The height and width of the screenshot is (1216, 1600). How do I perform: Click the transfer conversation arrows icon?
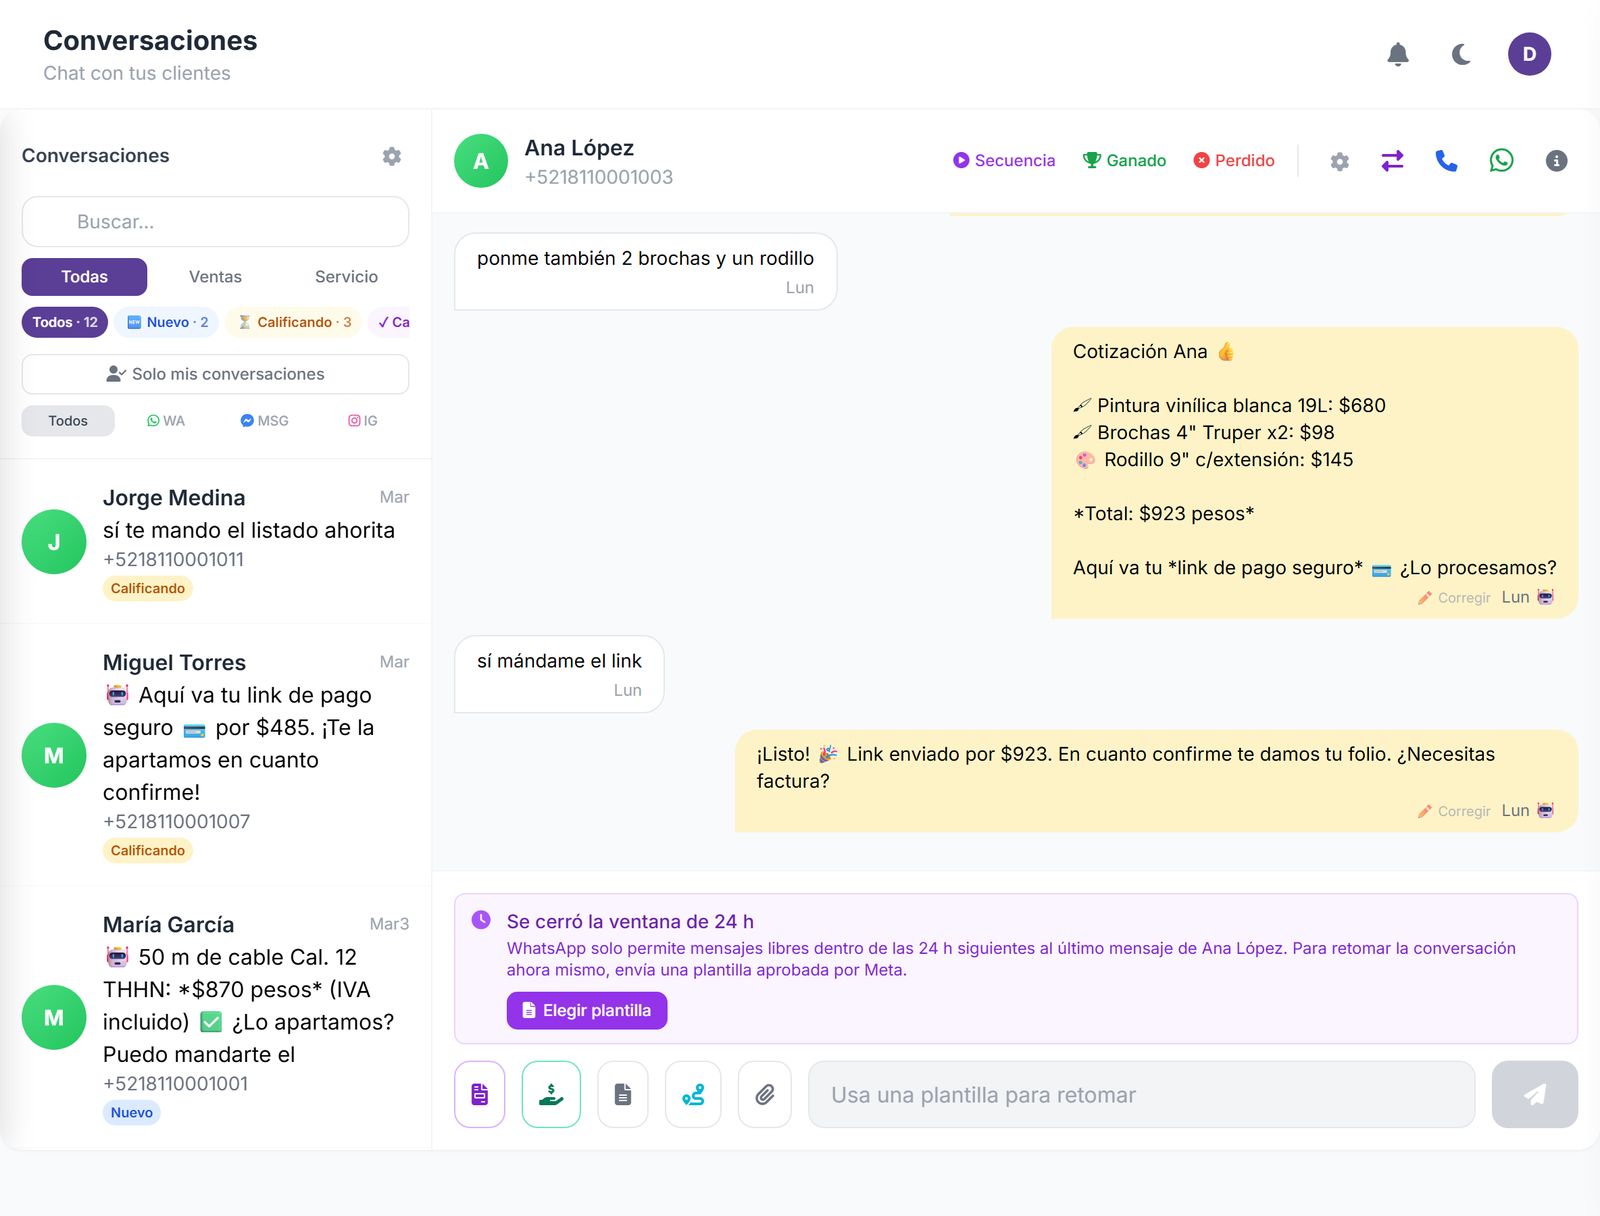click(x=1393, y=160)
